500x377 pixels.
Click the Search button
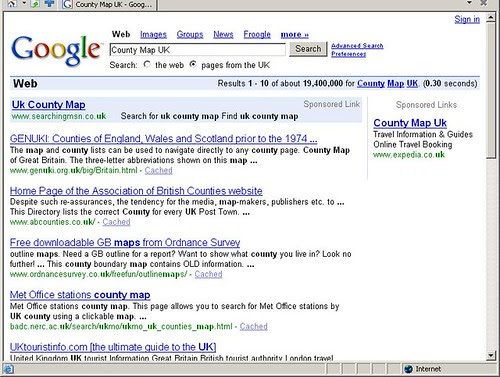pyautogui.click(x=308, y=49)
